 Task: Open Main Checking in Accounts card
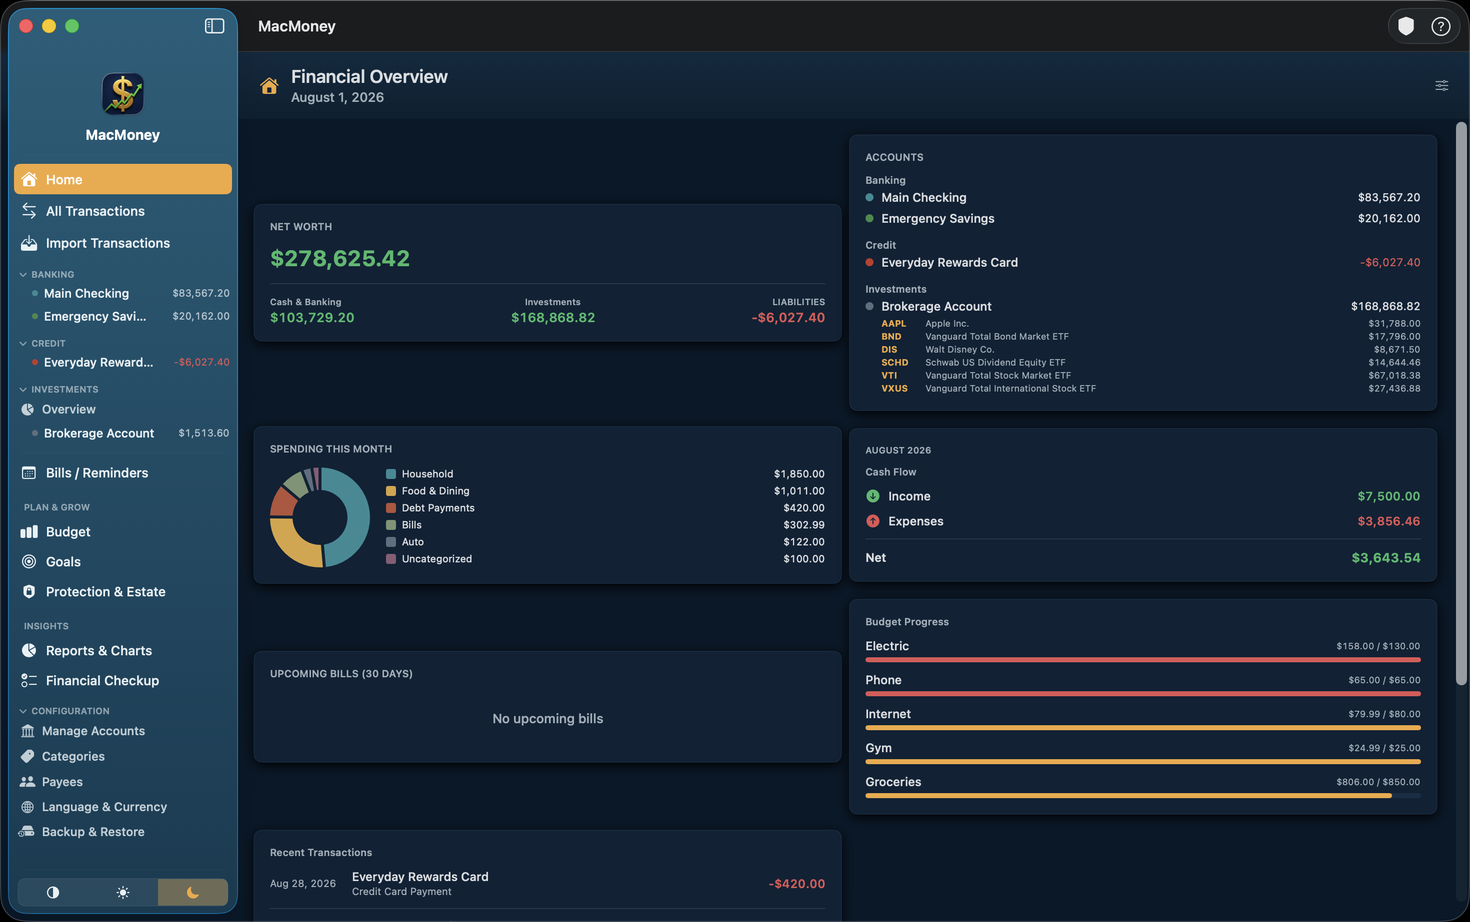tap(1142, 198)
